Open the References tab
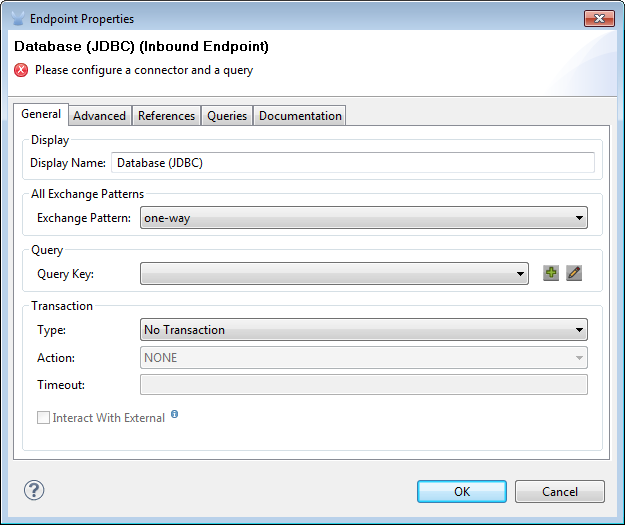This screenshot has width=625, height=525. coord(166,116)
